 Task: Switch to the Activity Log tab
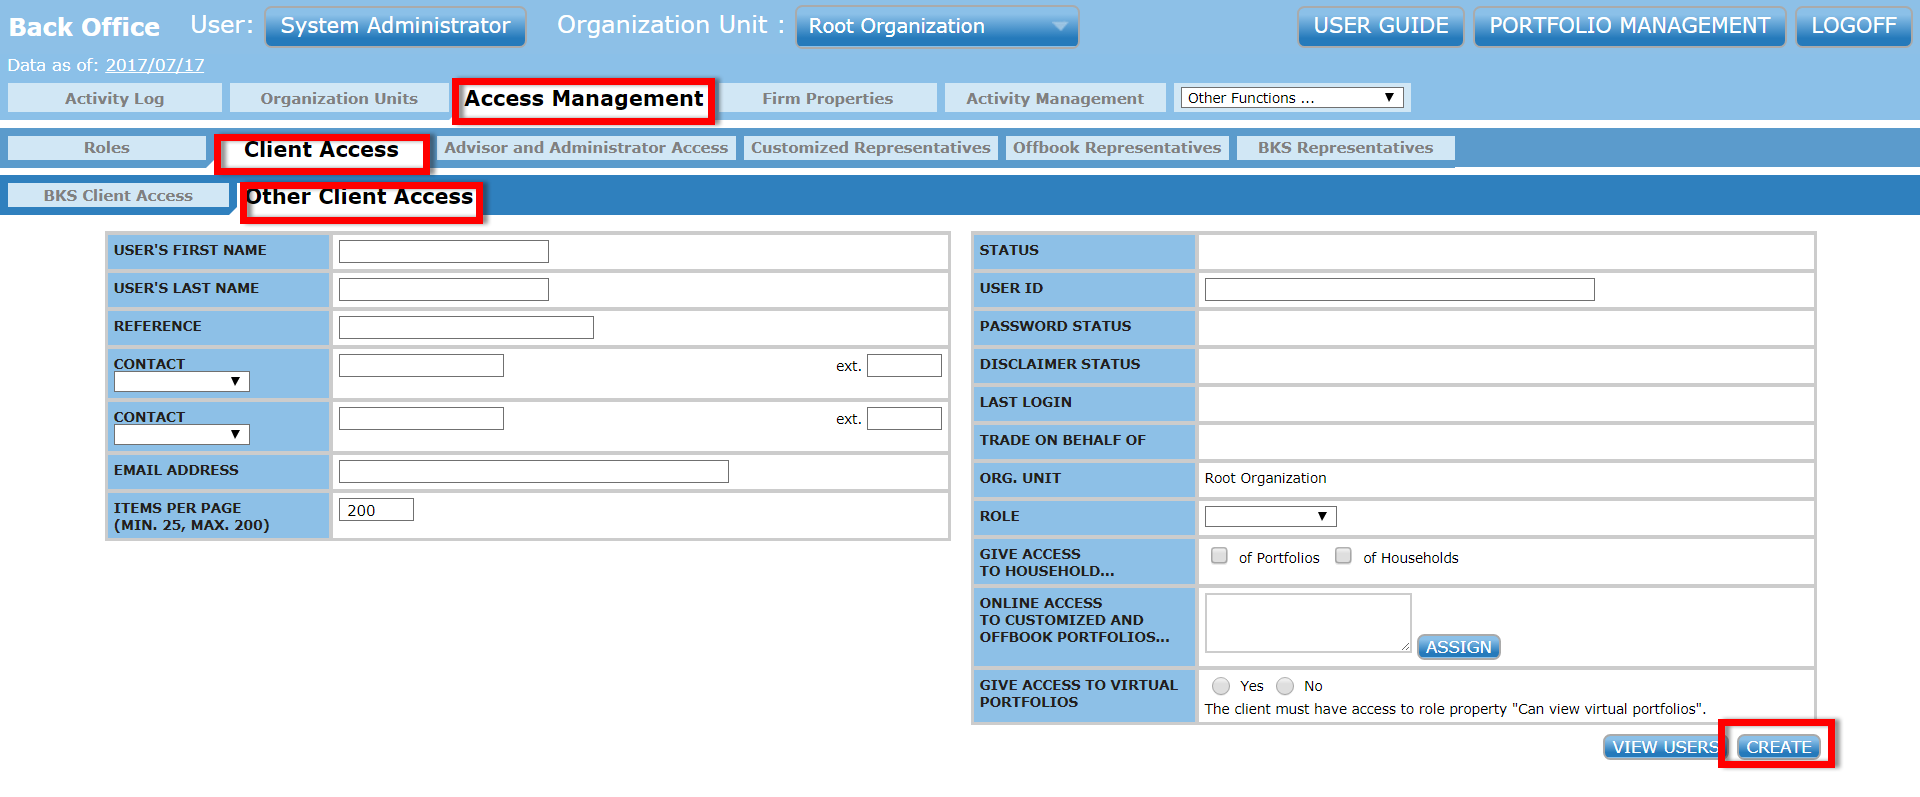[x=114, y=98]
